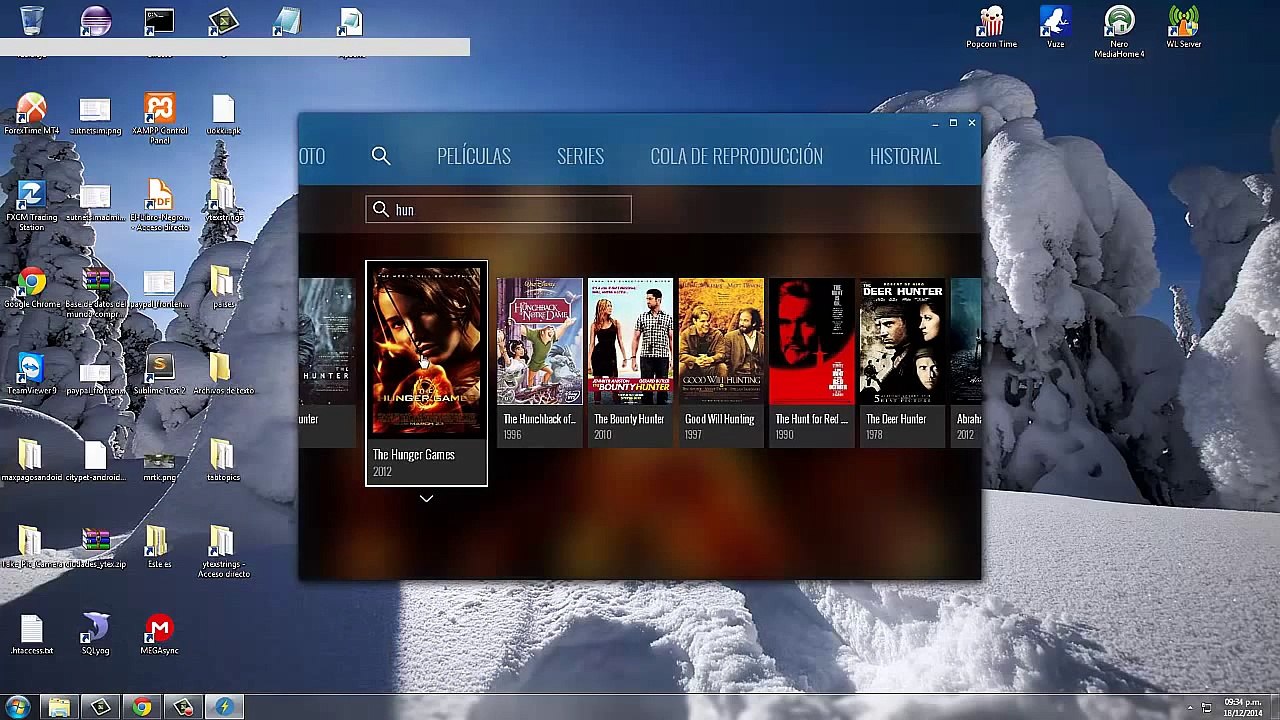The image size is (1280, 720).
Task: Select Good Will Hunting poster
Action: pyautogui.click(x=721, y=343)
